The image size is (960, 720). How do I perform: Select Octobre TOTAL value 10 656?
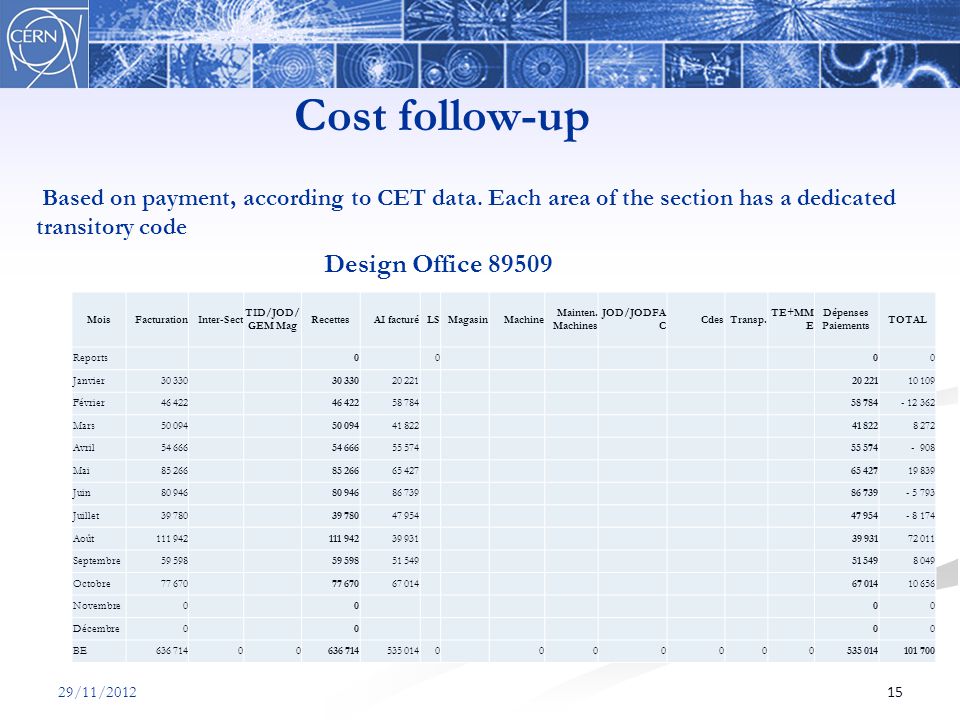tap(921, 583)
